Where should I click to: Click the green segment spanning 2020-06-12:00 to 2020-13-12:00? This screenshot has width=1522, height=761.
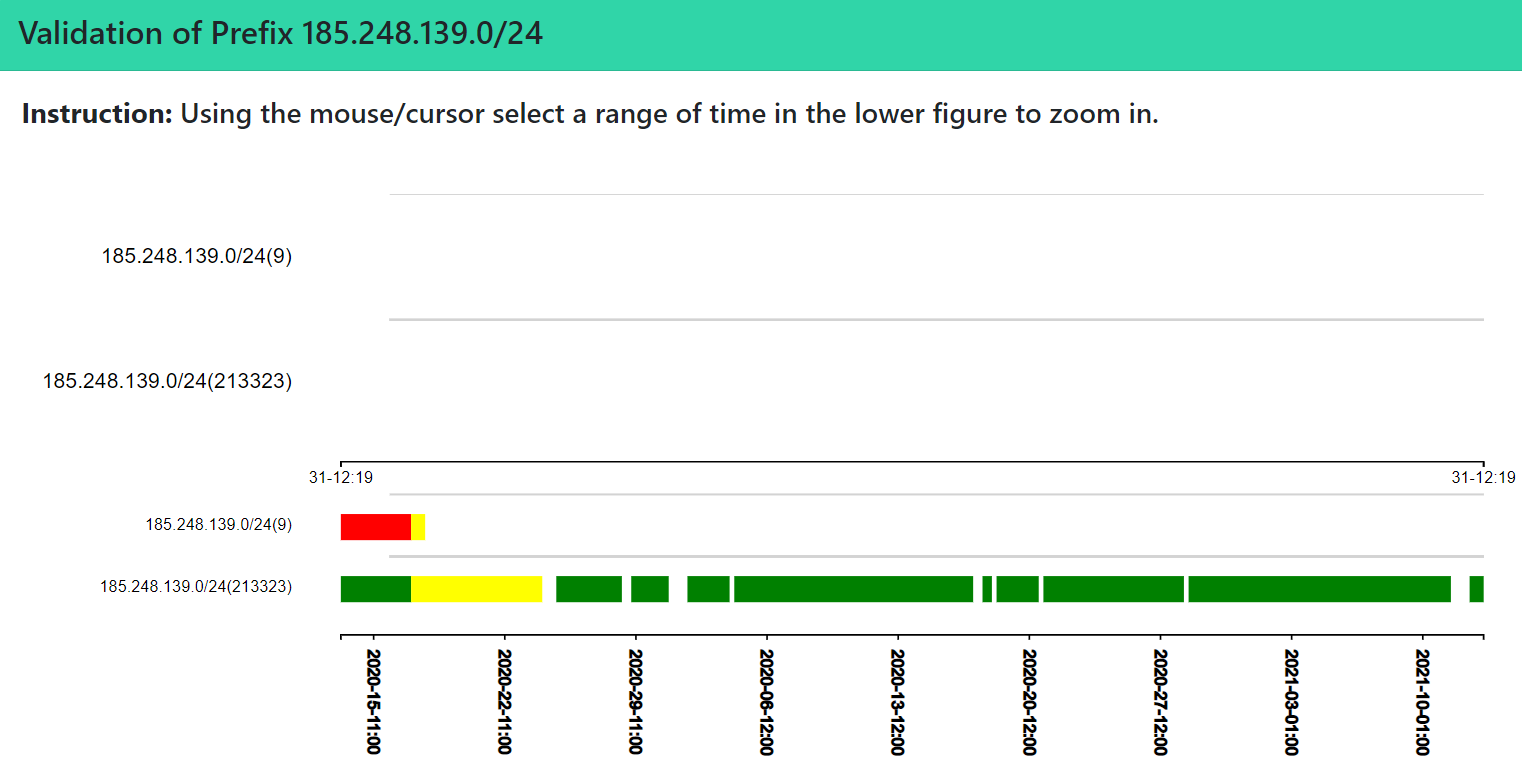tap(853, 589)
